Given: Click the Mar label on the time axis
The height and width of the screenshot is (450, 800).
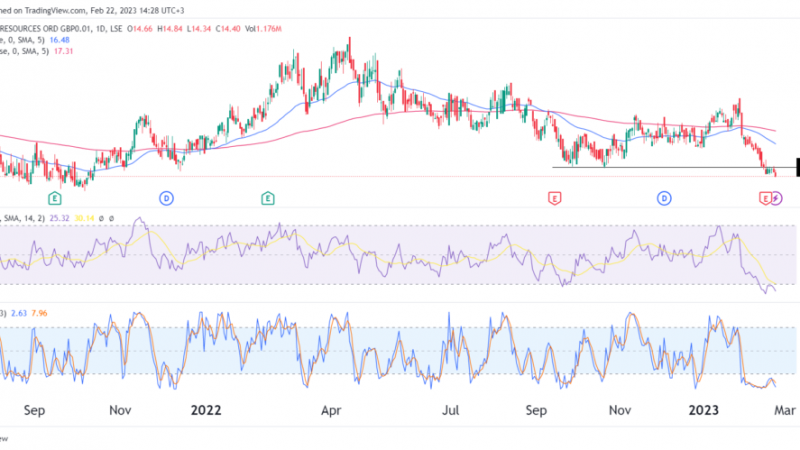Looking at the screenshot, I should tap(785, 410).
